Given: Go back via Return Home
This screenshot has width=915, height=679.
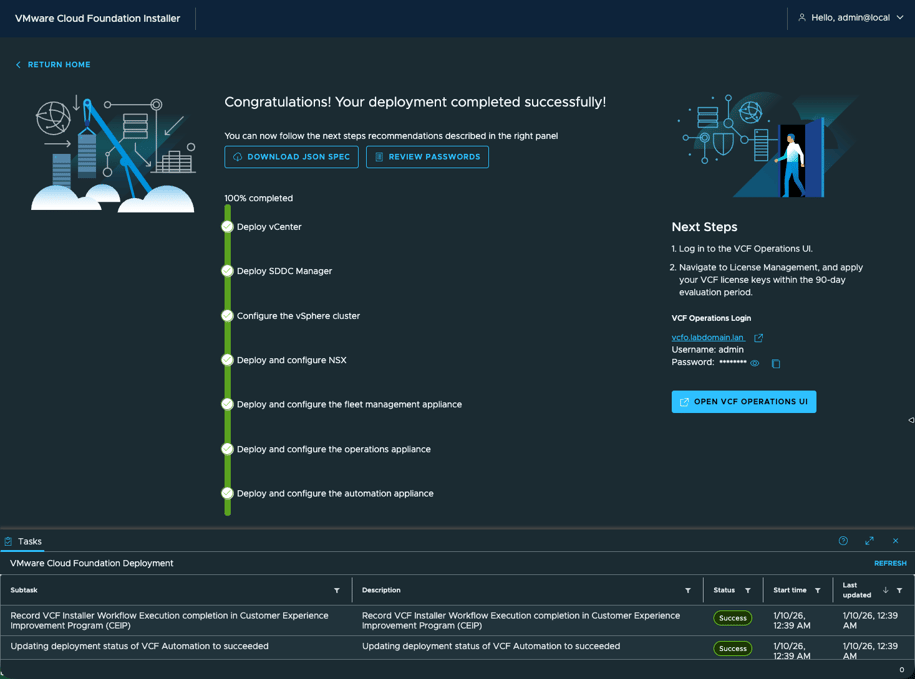Looking at the screenshot, I should click(53, 65).
